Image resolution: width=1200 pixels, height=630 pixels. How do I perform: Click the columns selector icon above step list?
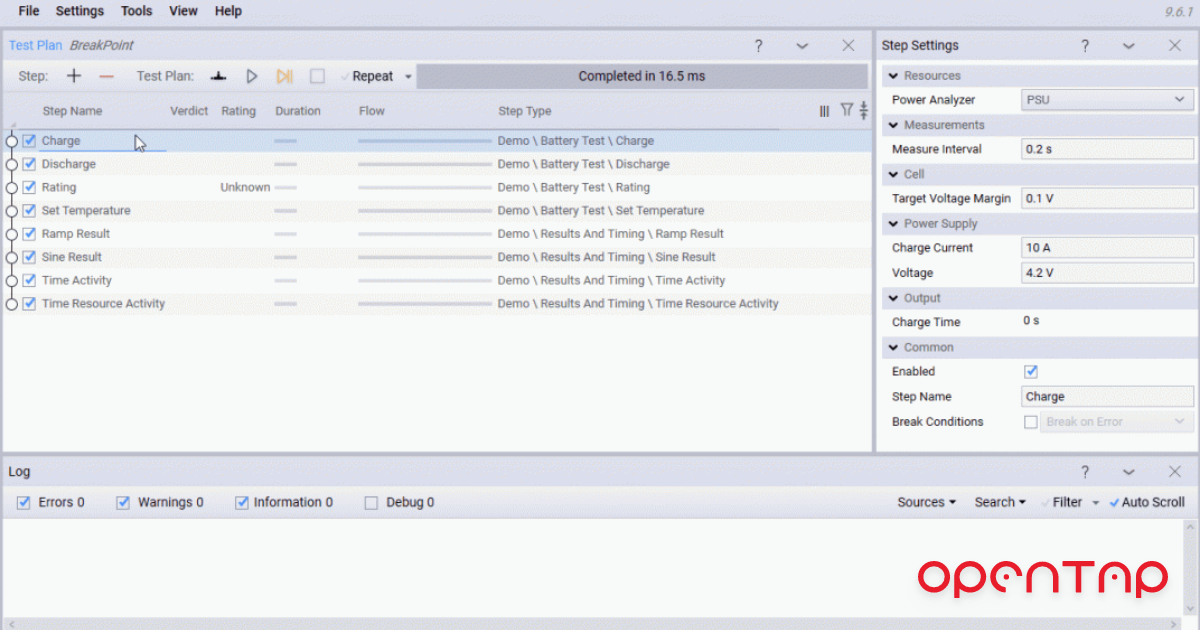(x=824, y=110)
